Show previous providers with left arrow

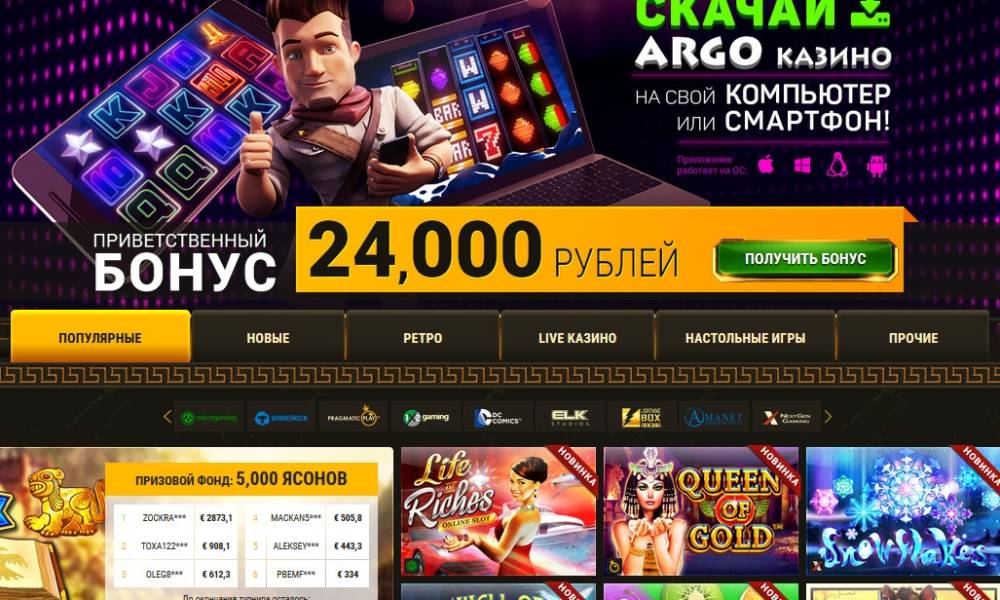tap(167, 417)
